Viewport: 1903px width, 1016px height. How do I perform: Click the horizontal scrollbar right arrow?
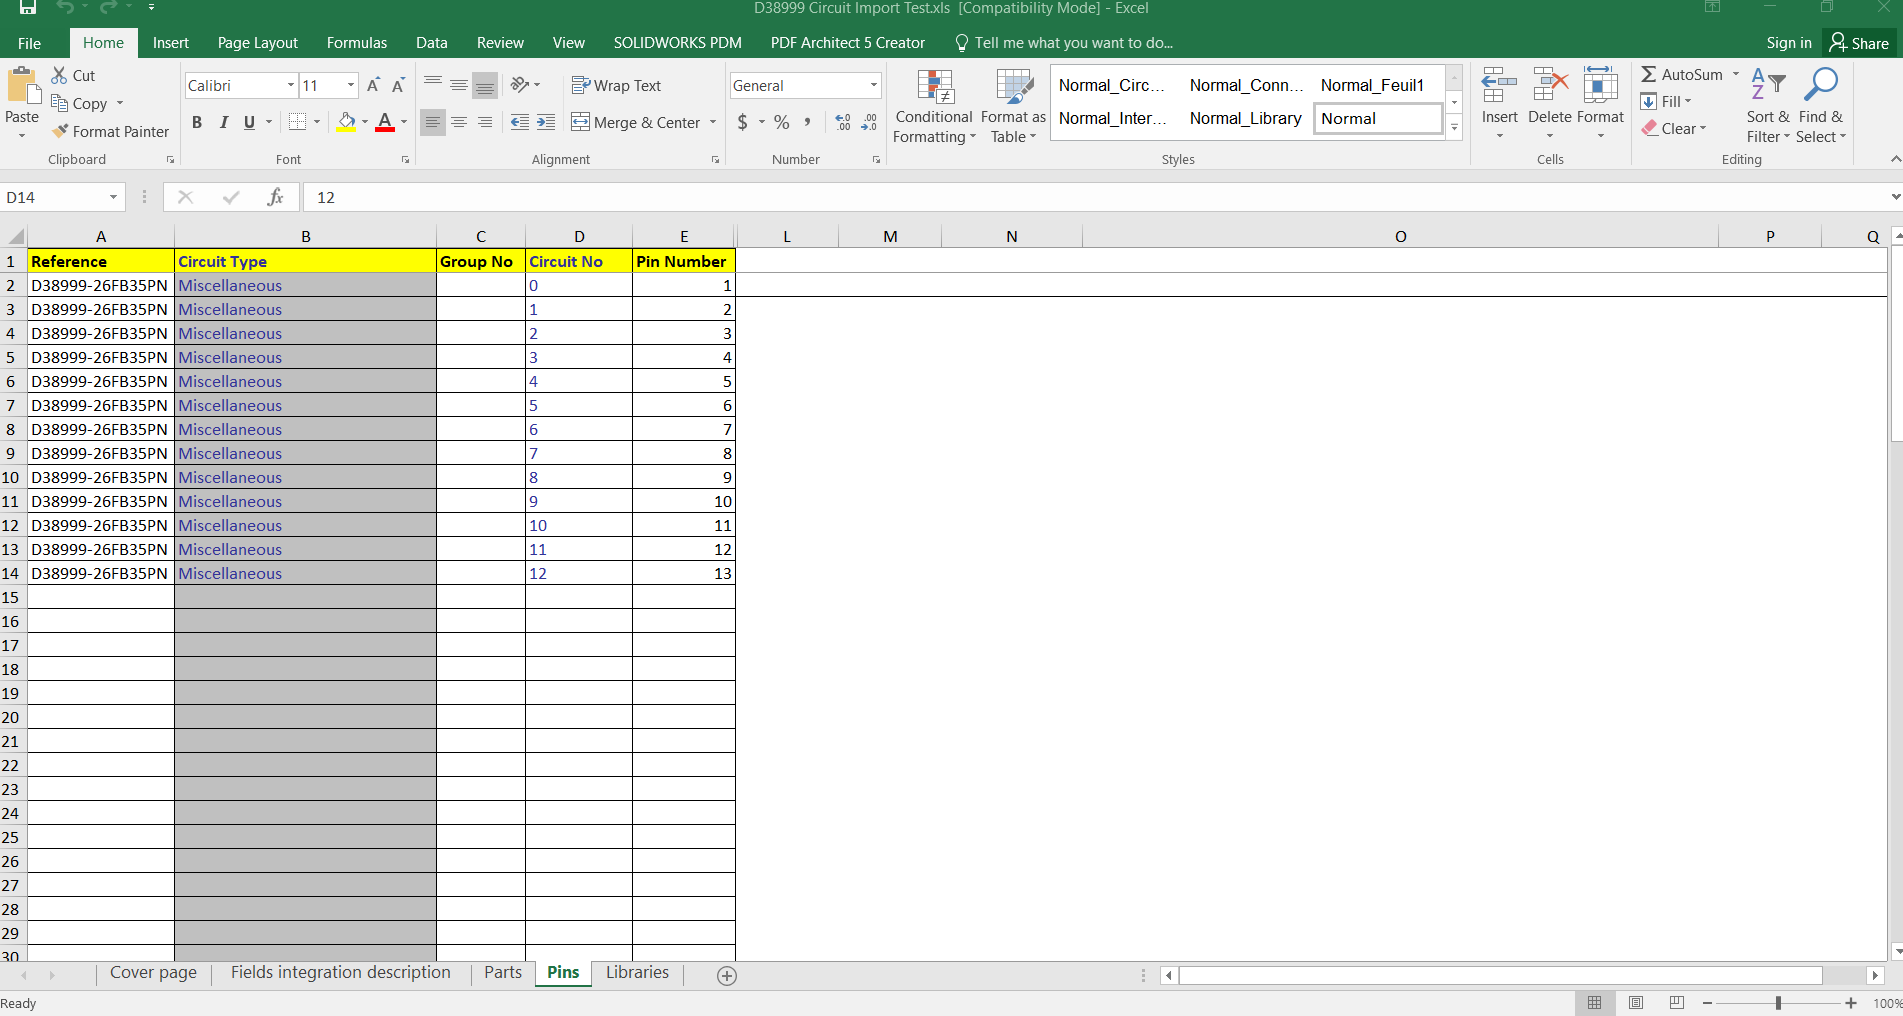(x=1875, y=975)
